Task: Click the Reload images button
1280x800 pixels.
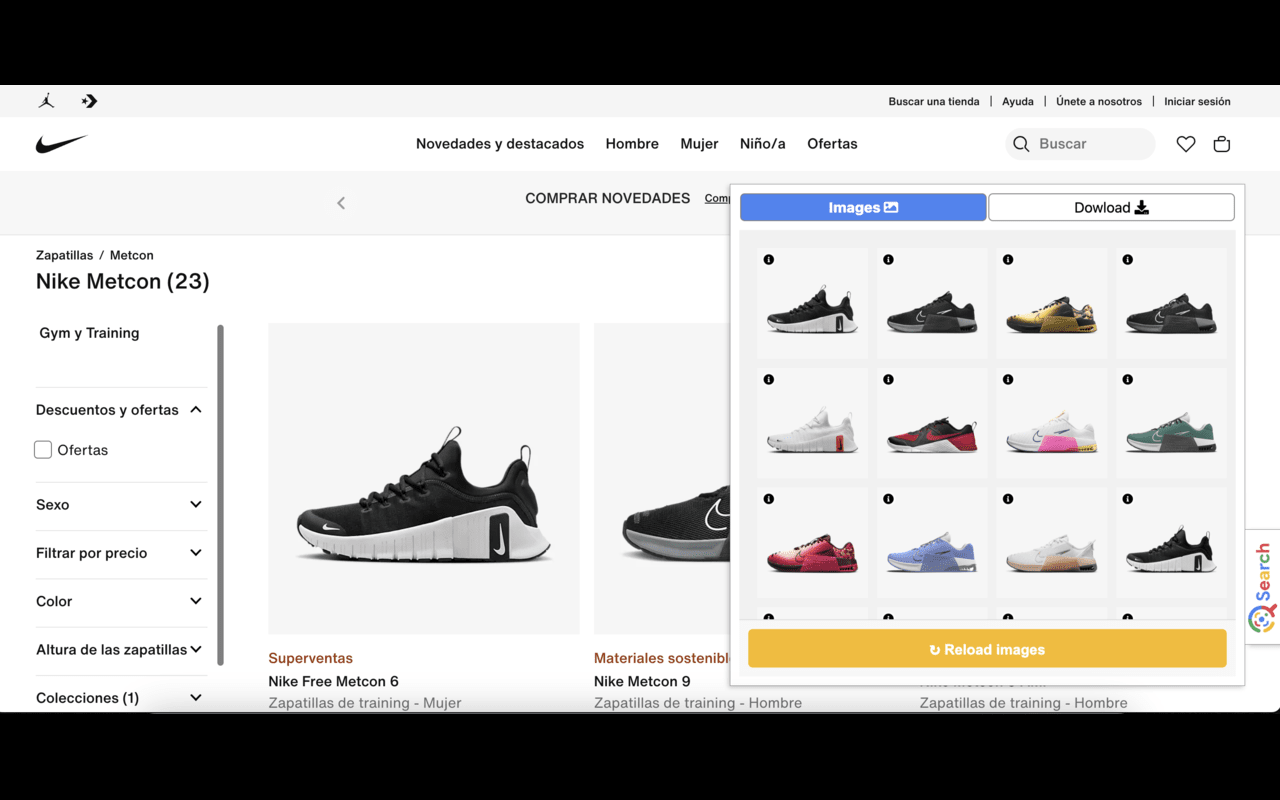Action: coord(987,648)
